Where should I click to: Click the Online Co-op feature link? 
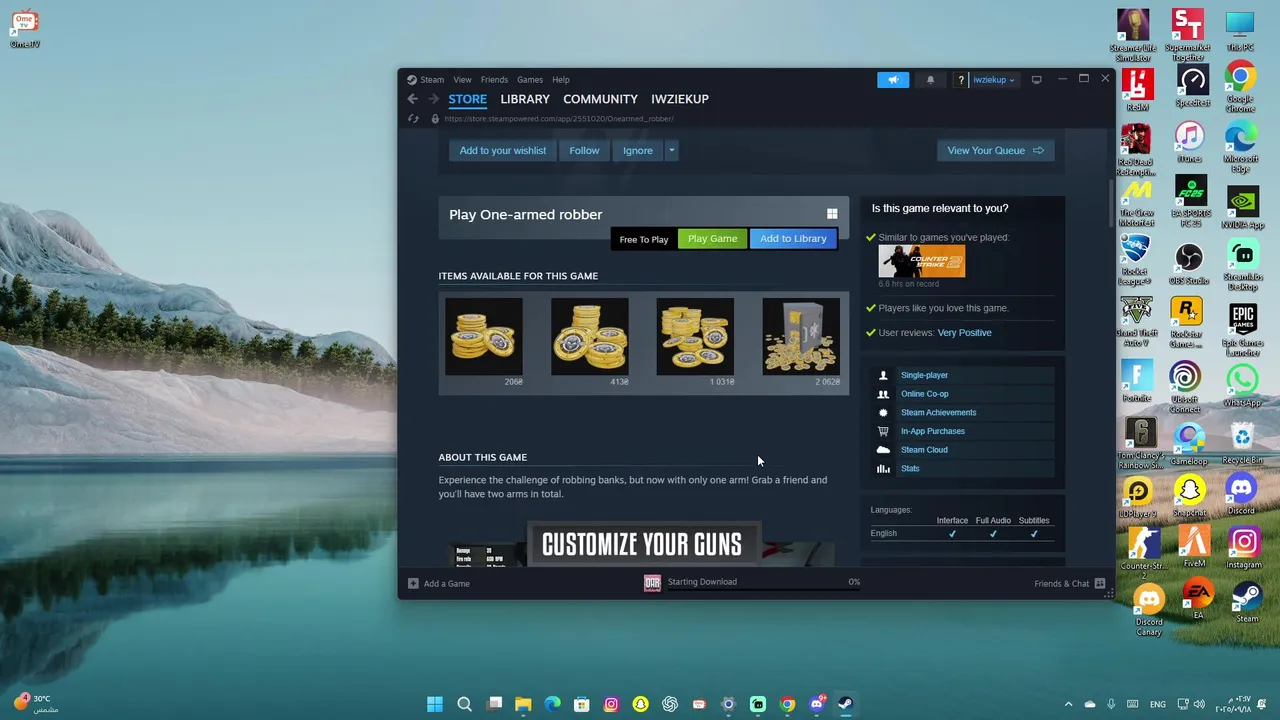click(924, 394)
